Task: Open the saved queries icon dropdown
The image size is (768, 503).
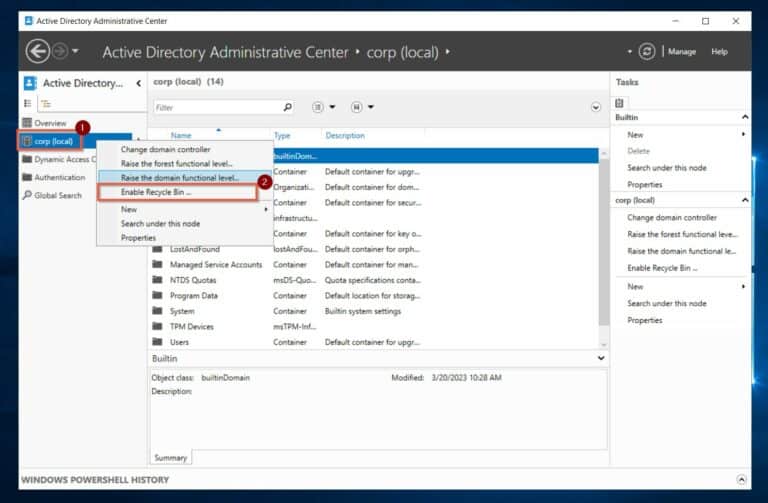Action: [362, 107]
